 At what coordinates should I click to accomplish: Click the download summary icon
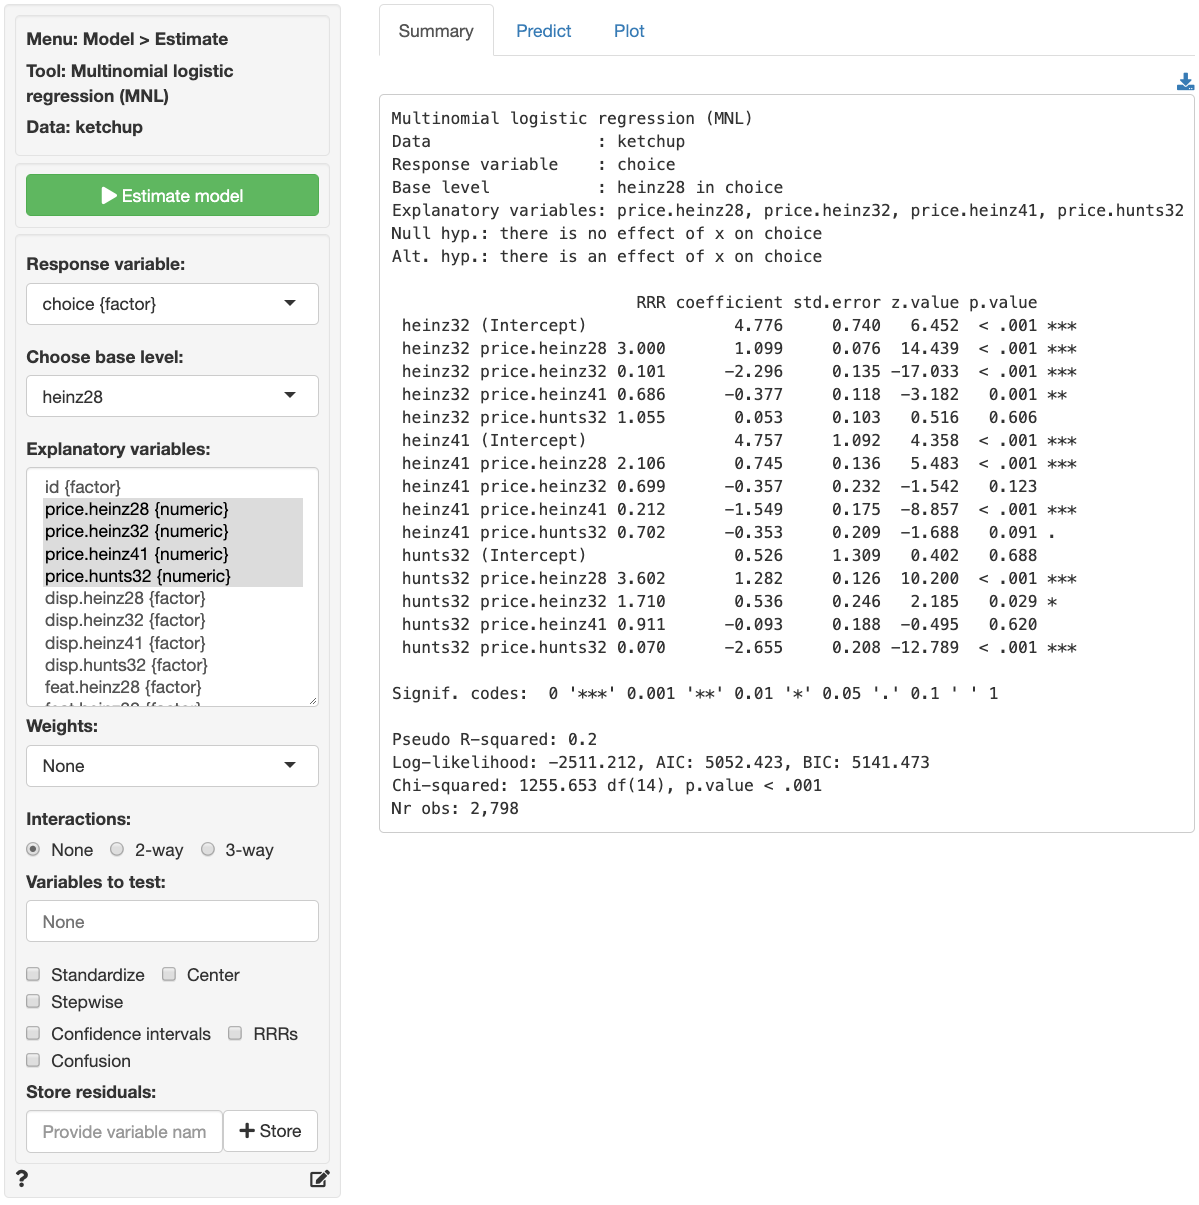[1185, 82]
